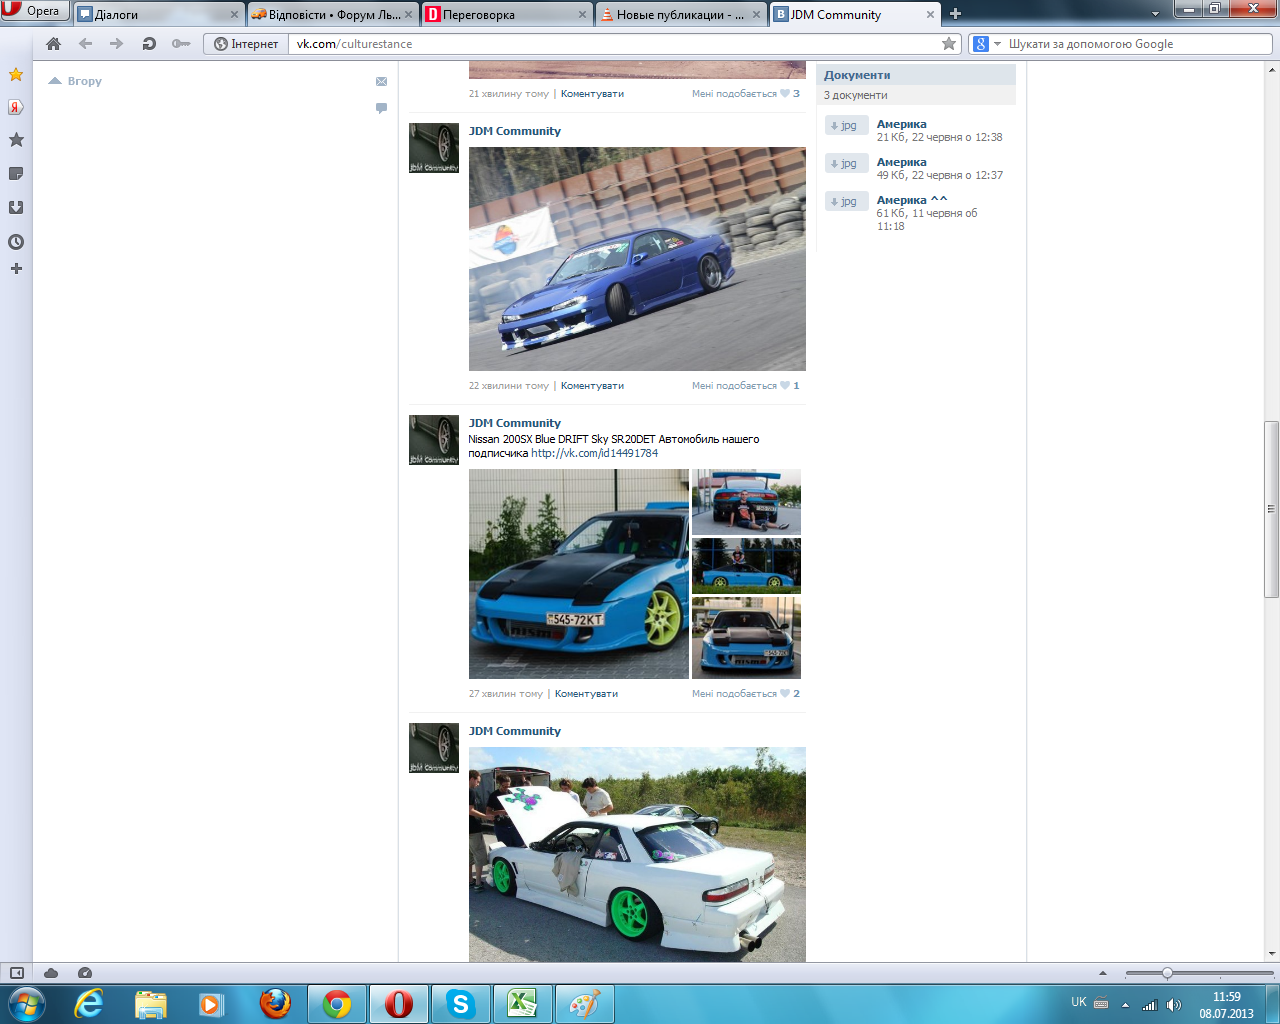The width and height of the screenshot is (1280, 1024).
Task: Open Google Chrome from the taskbar
Action: (337, 1003)
